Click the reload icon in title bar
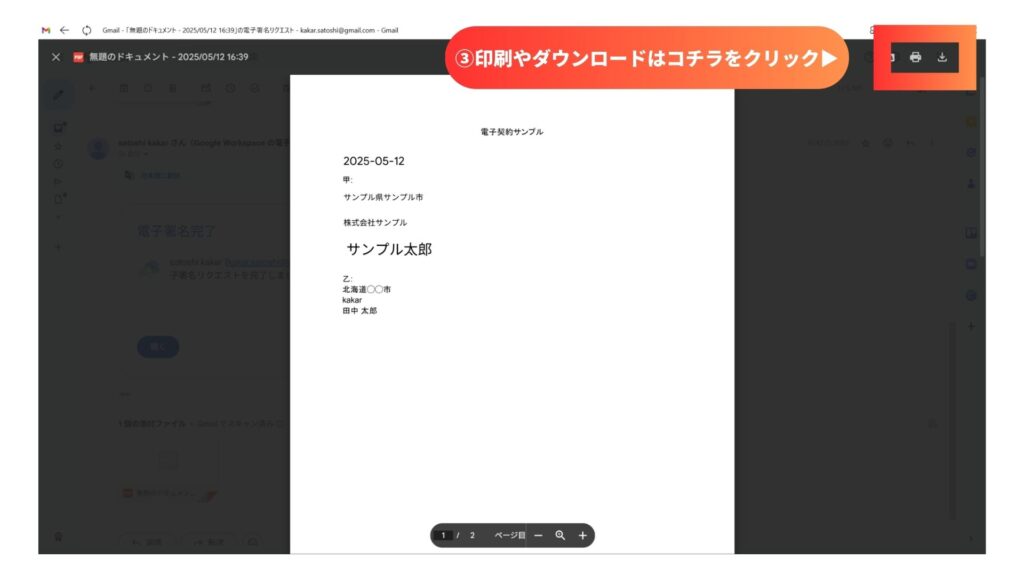Viewport: 1024px width, 576px height. tap(87, 30)
